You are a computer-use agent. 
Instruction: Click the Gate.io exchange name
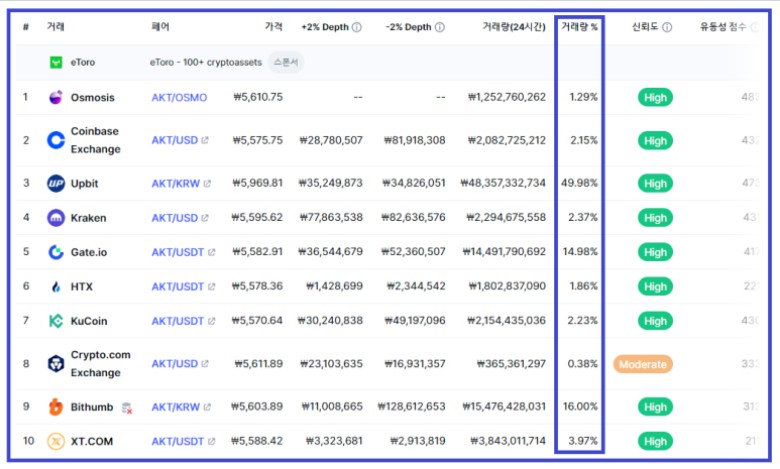[x=89, y=253]
